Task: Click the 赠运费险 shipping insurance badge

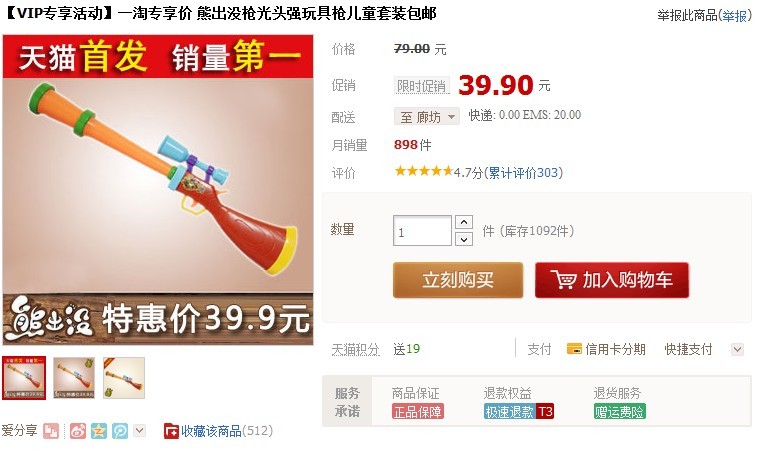Action: click(x=620, y=411)
